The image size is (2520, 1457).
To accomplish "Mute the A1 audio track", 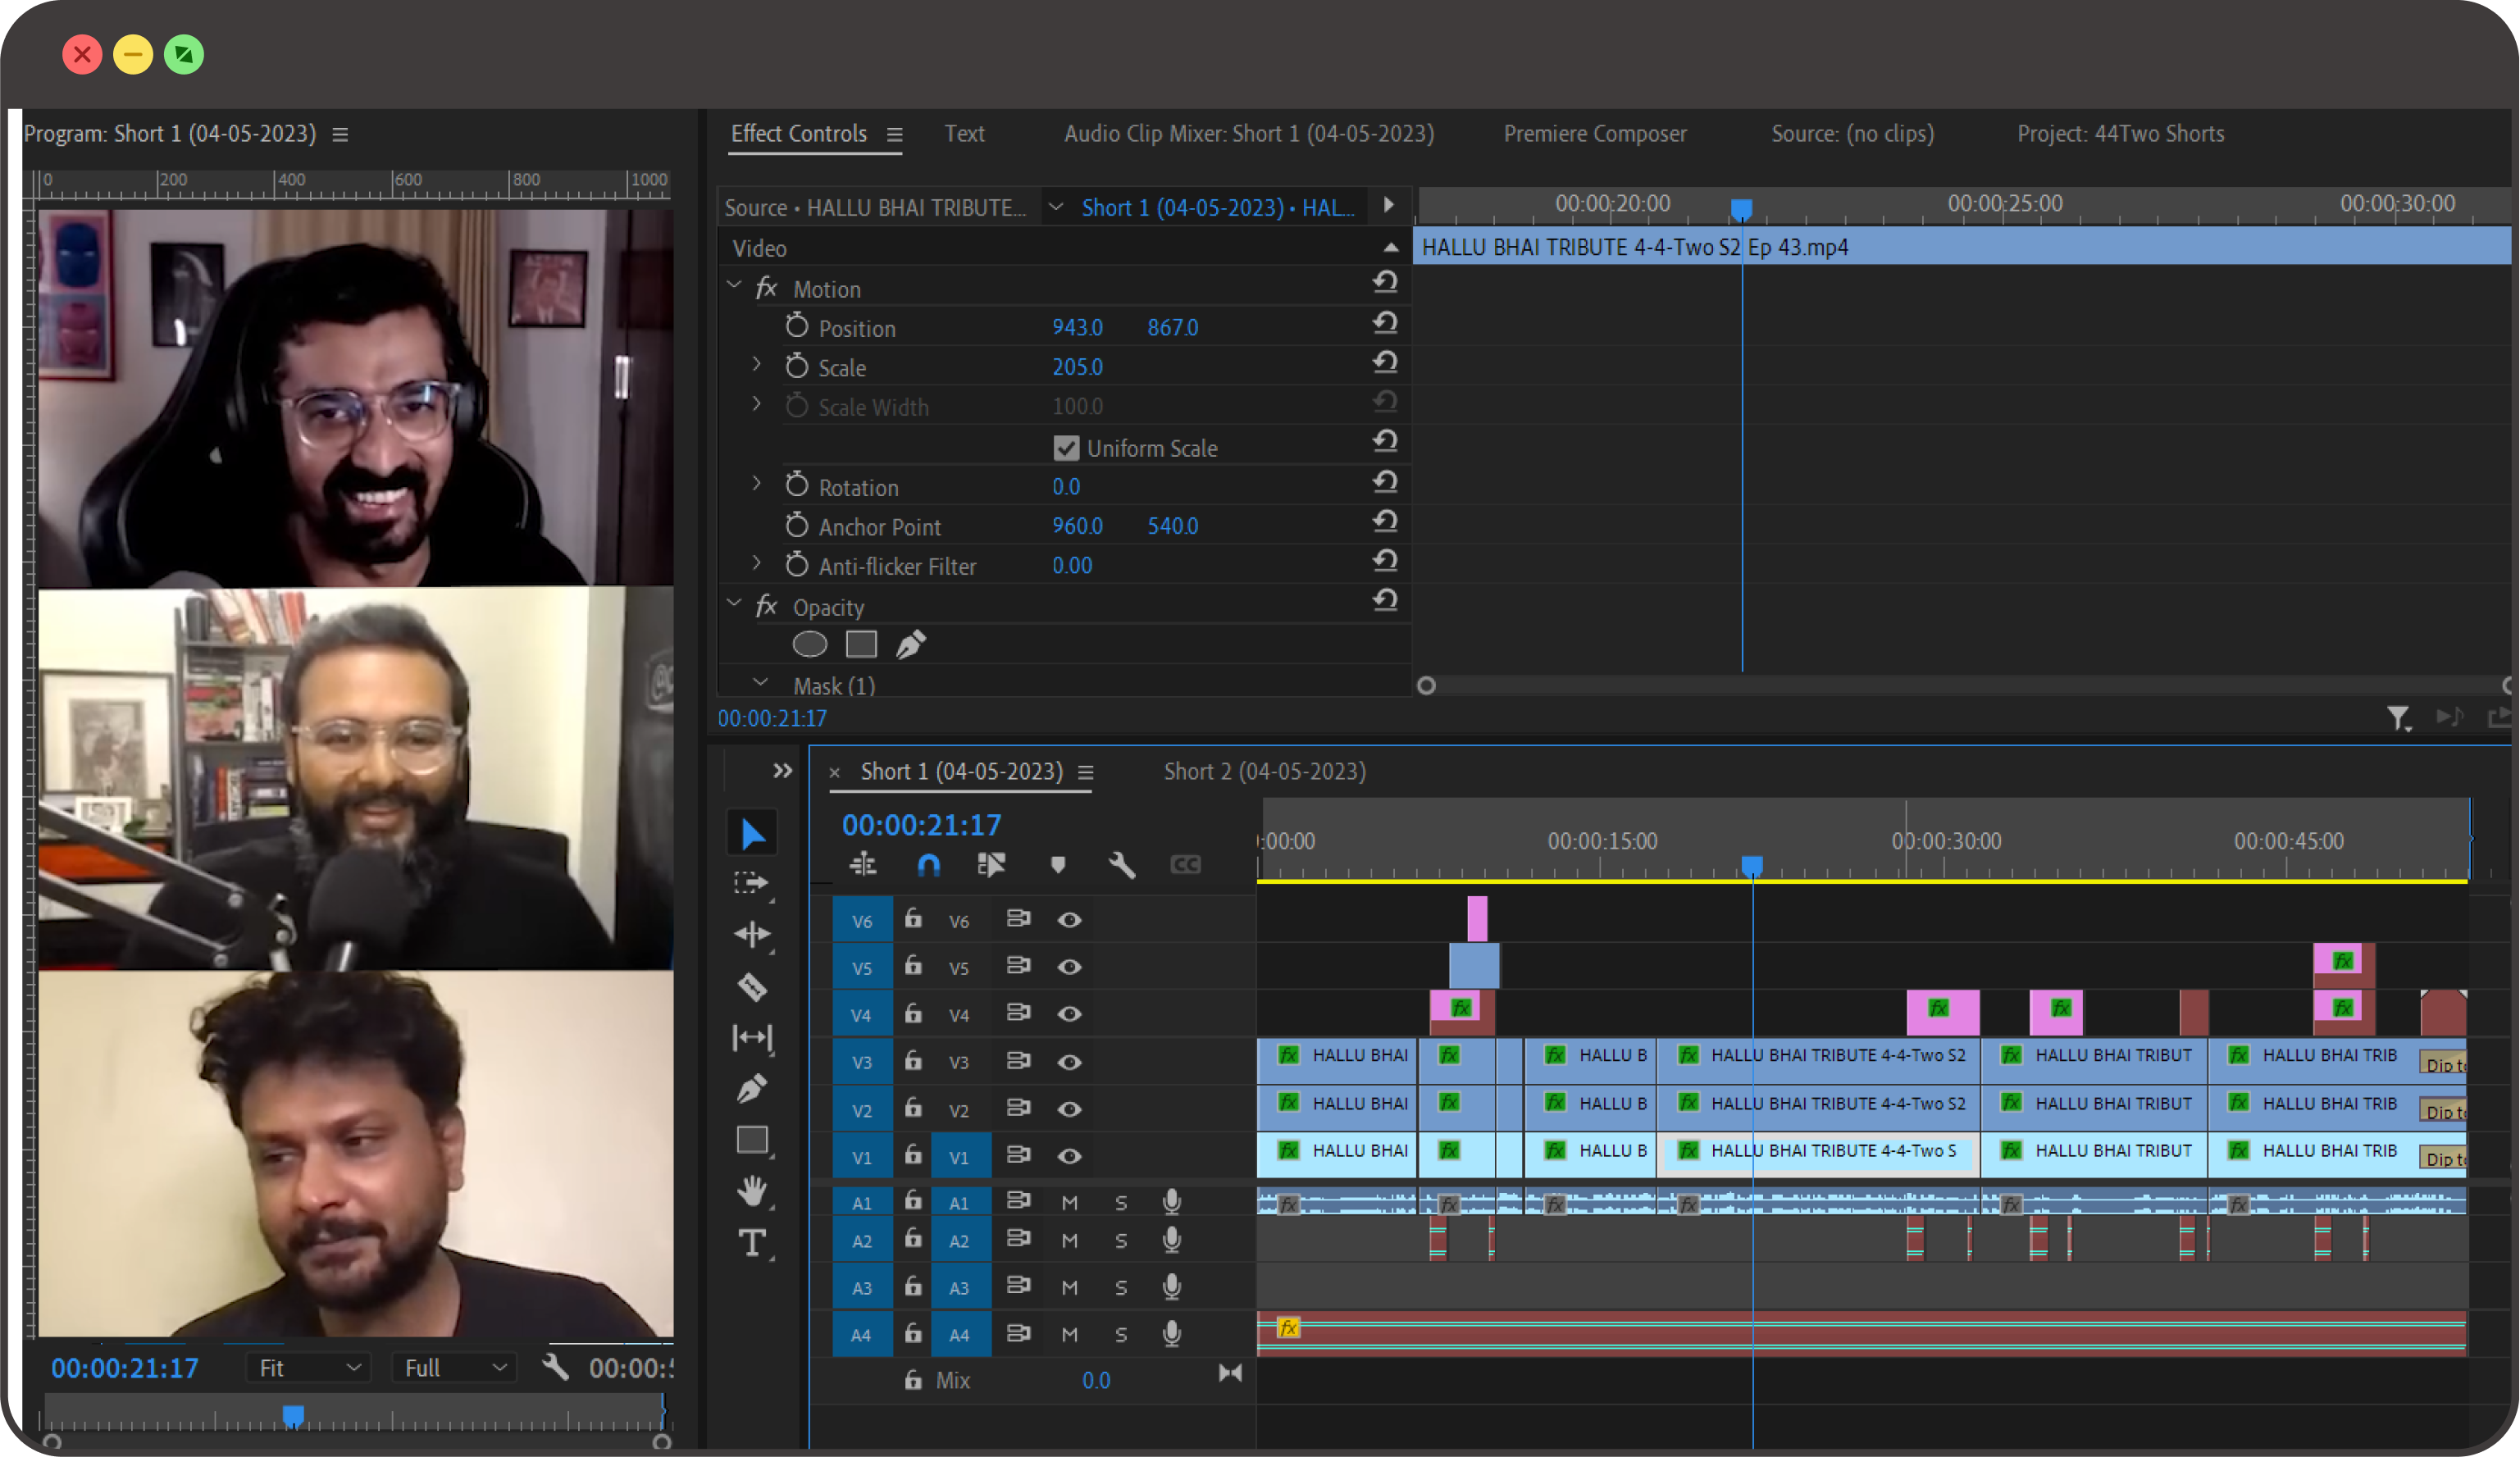I will tap(1069, 1202).
